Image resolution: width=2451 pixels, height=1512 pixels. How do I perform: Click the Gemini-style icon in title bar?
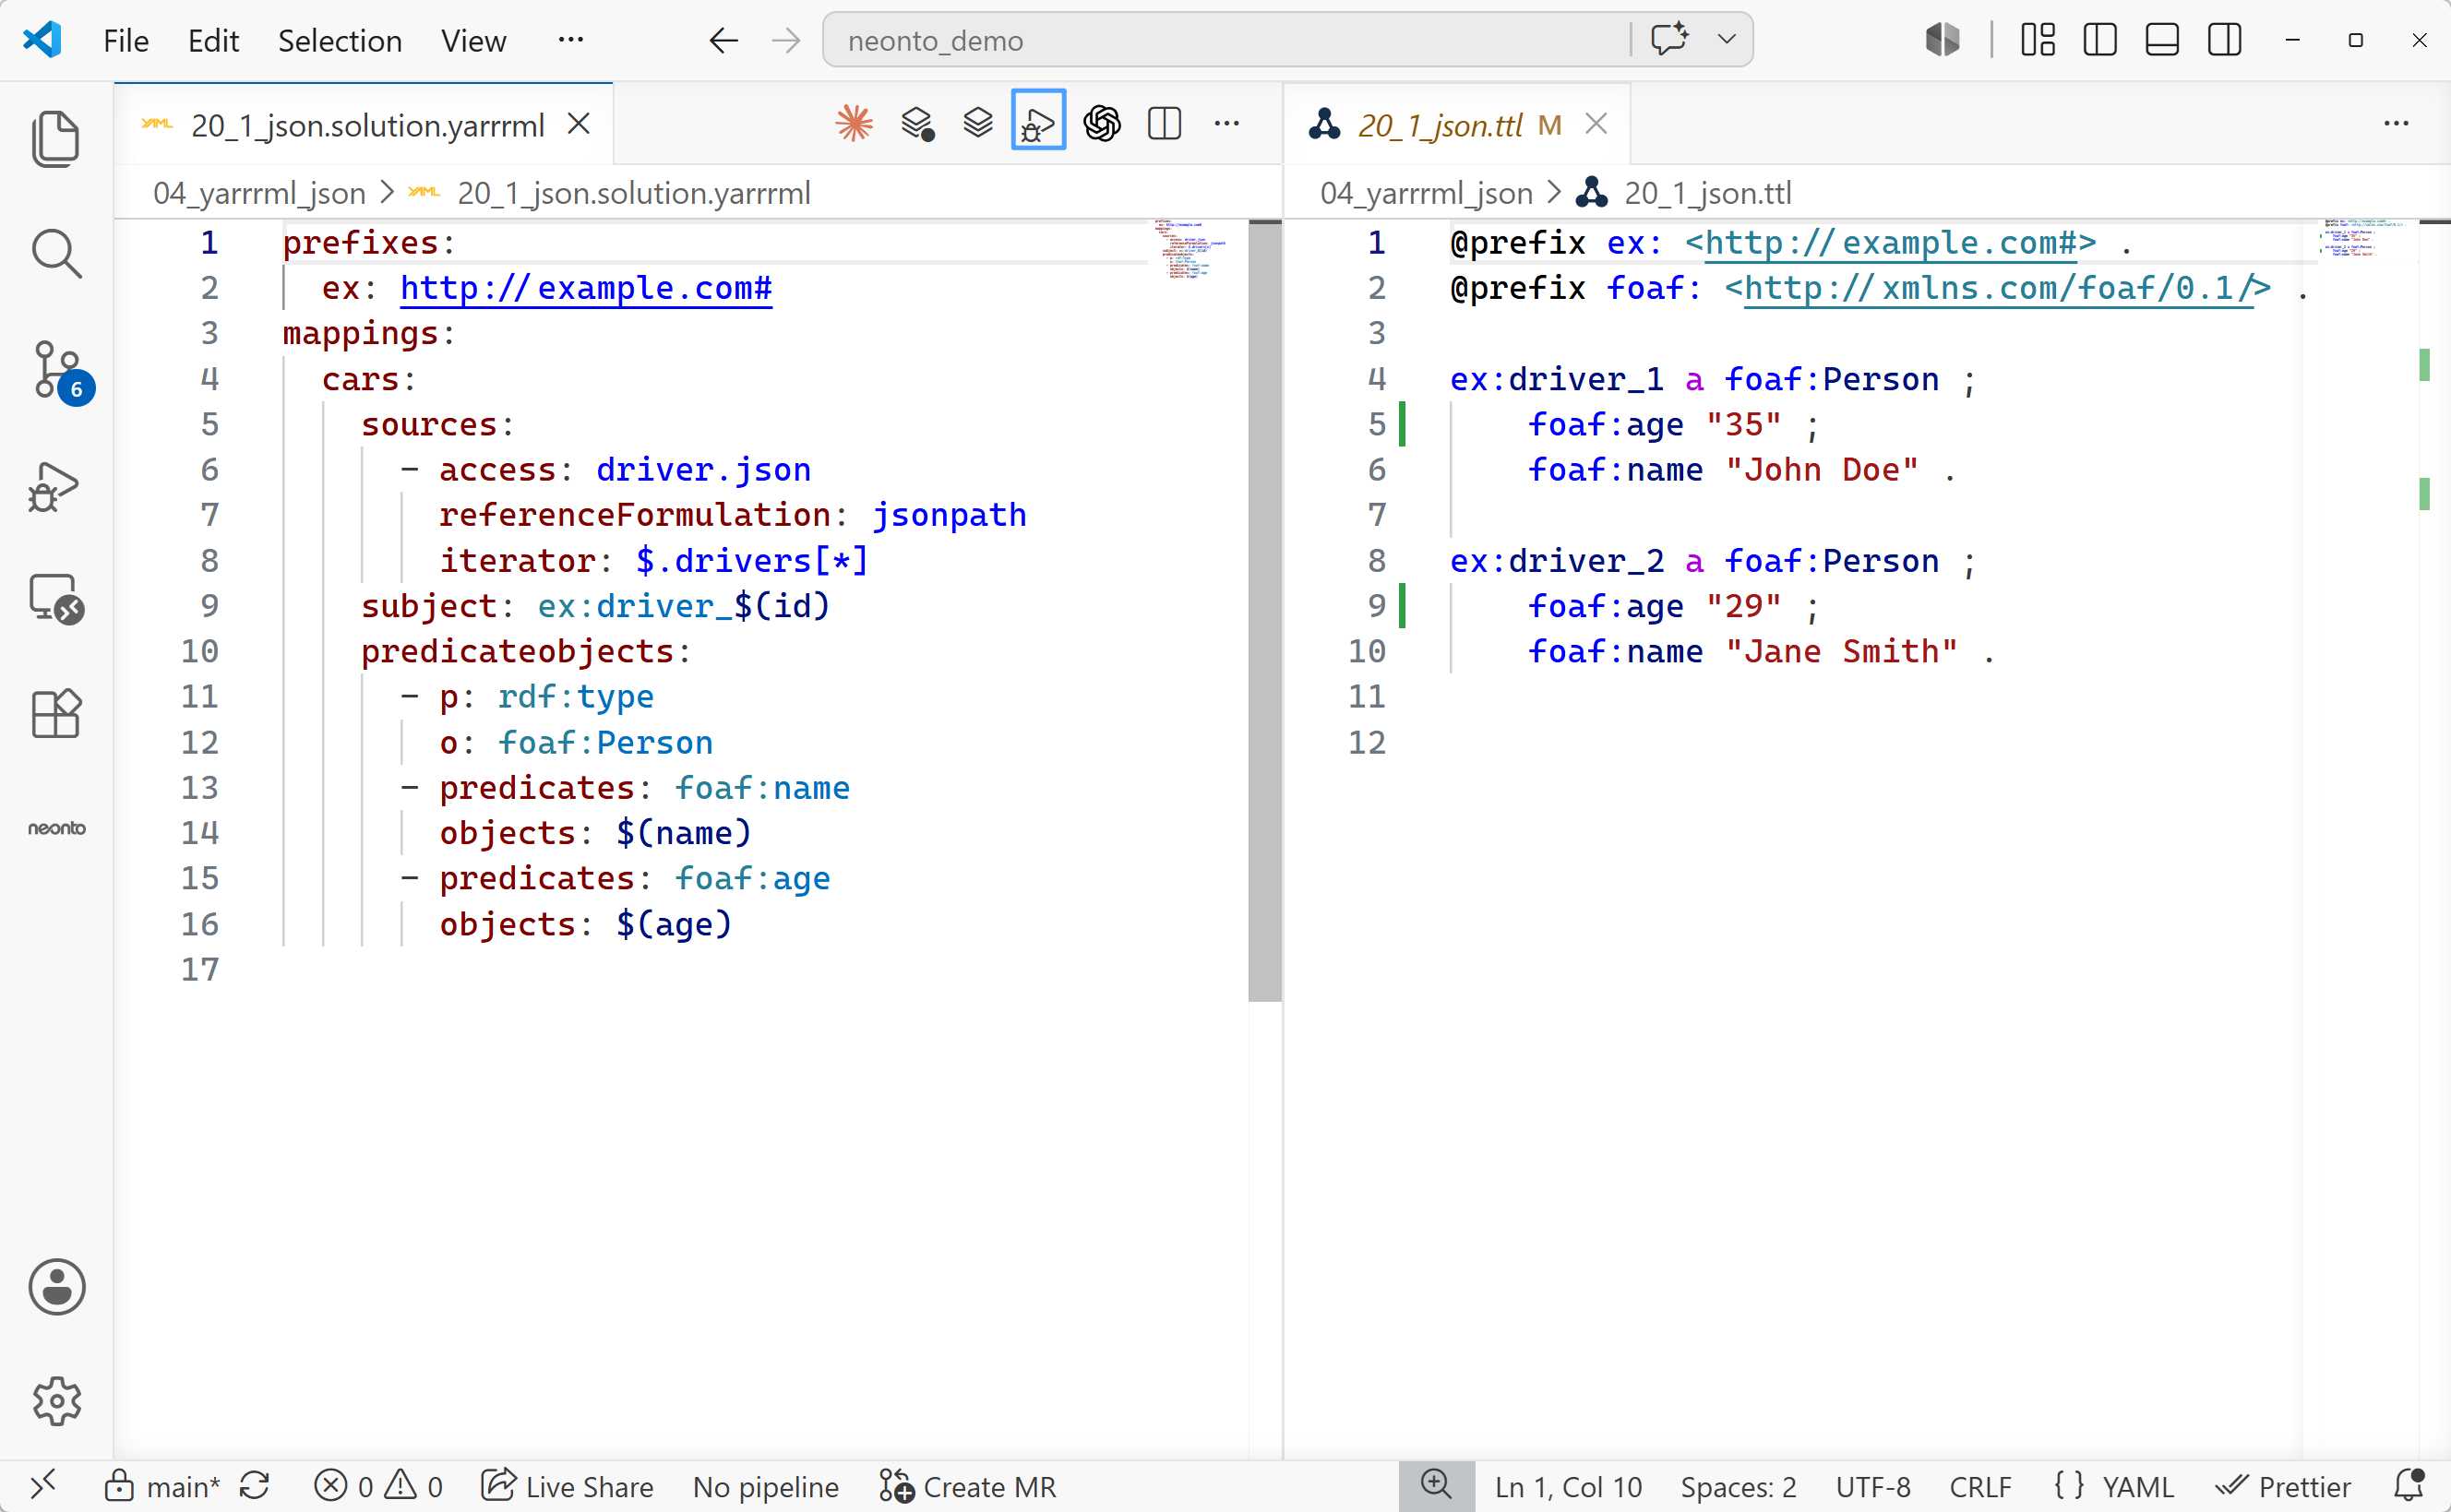click(x=1942, y=40)
